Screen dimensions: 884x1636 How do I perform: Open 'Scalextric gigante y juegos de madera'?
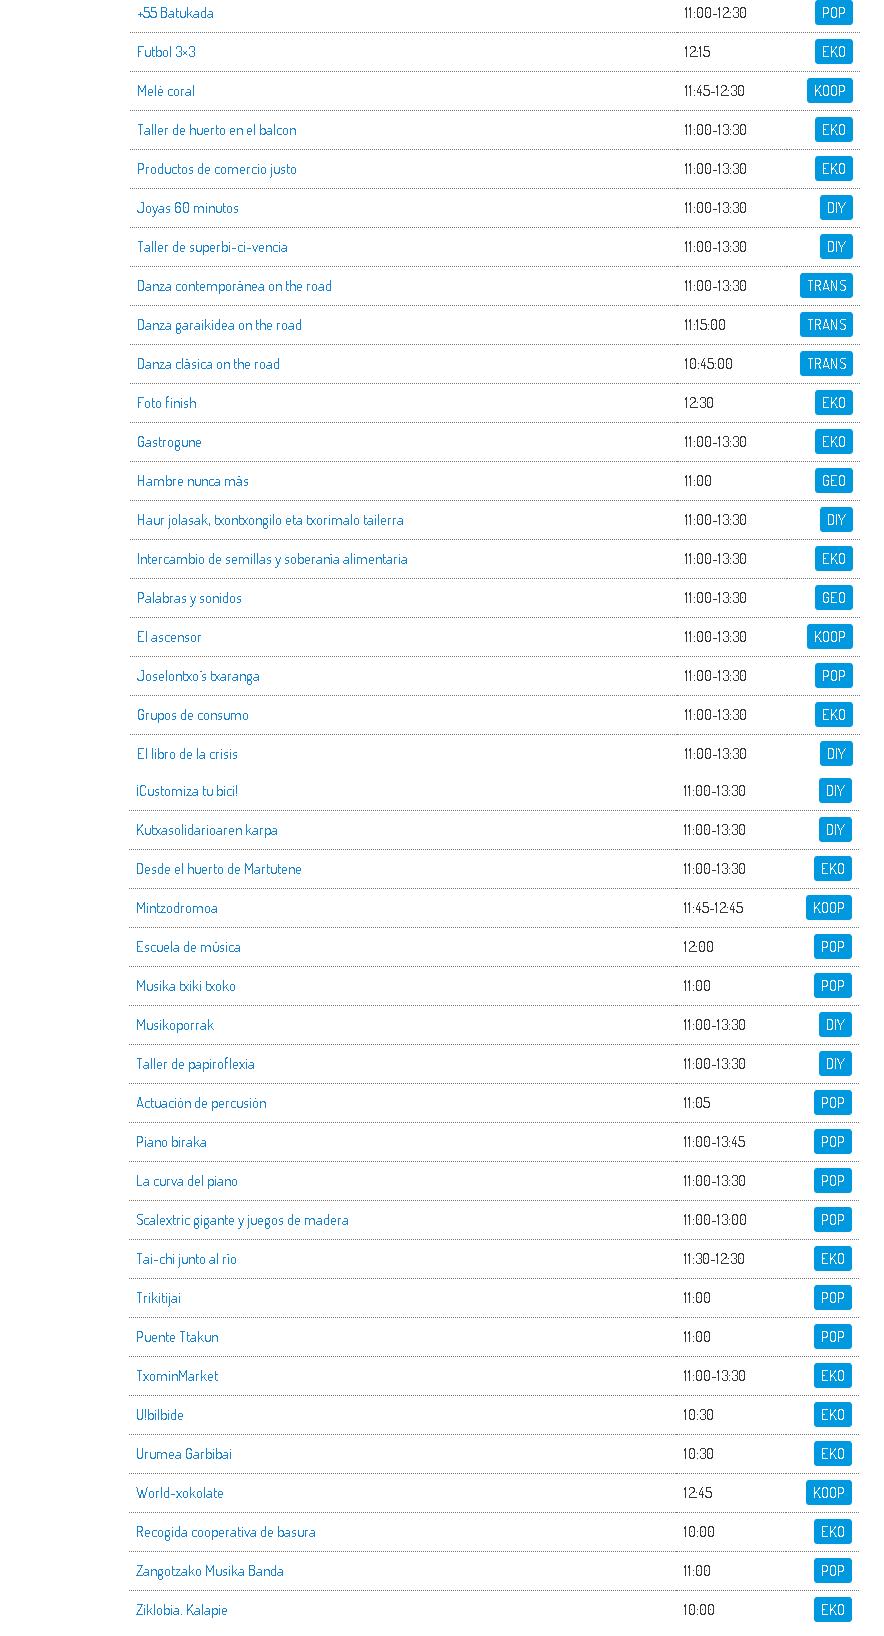[242, 1220]
